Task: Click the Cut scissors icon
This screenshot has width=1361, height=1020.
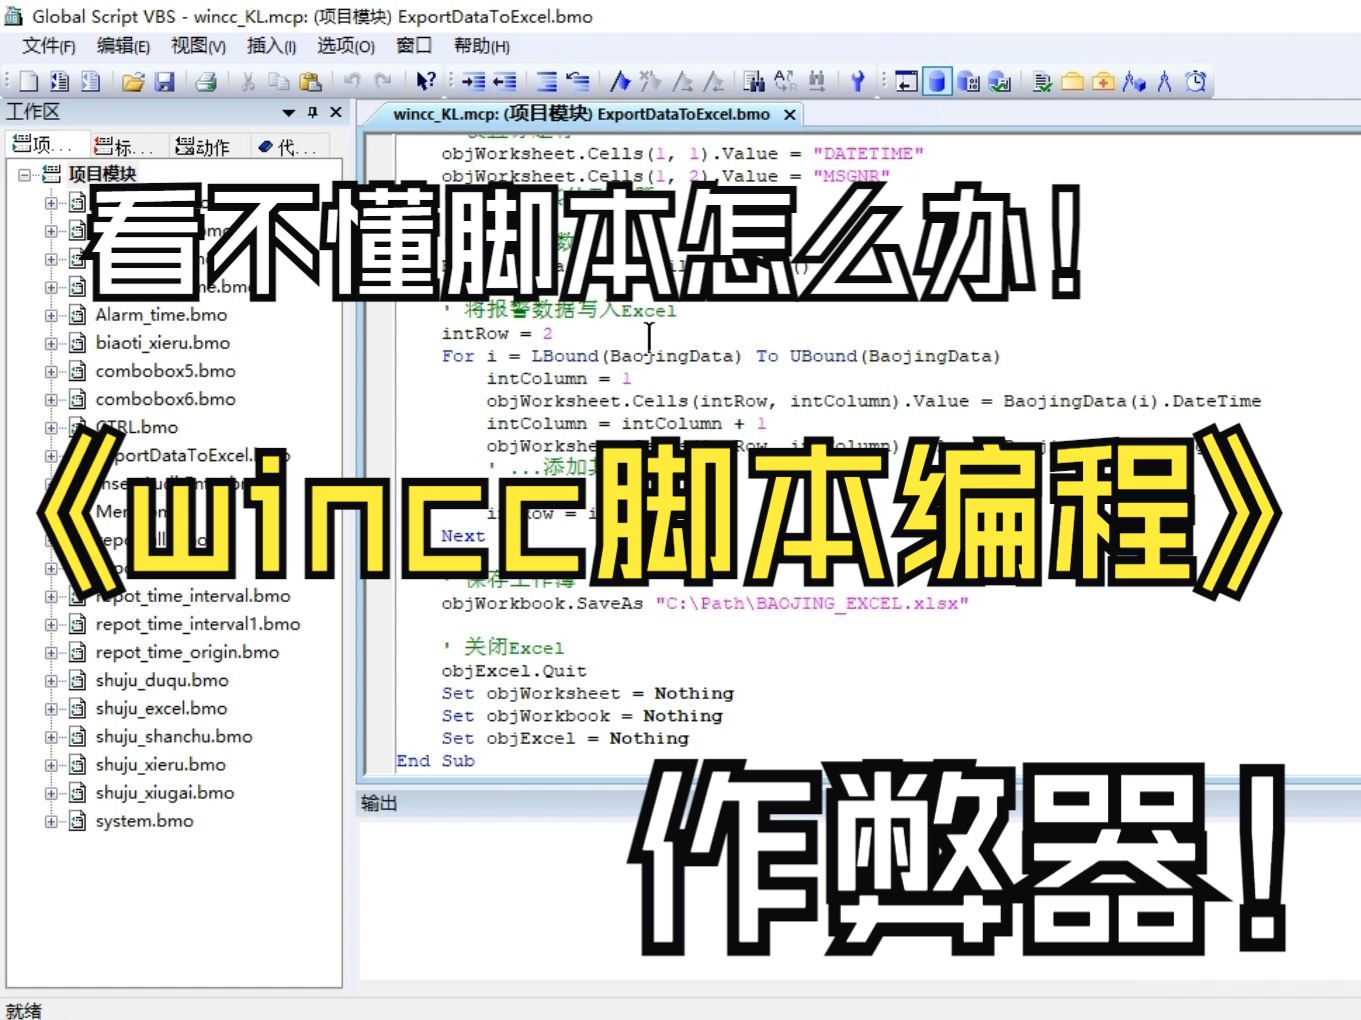Action: coord(246,82)
